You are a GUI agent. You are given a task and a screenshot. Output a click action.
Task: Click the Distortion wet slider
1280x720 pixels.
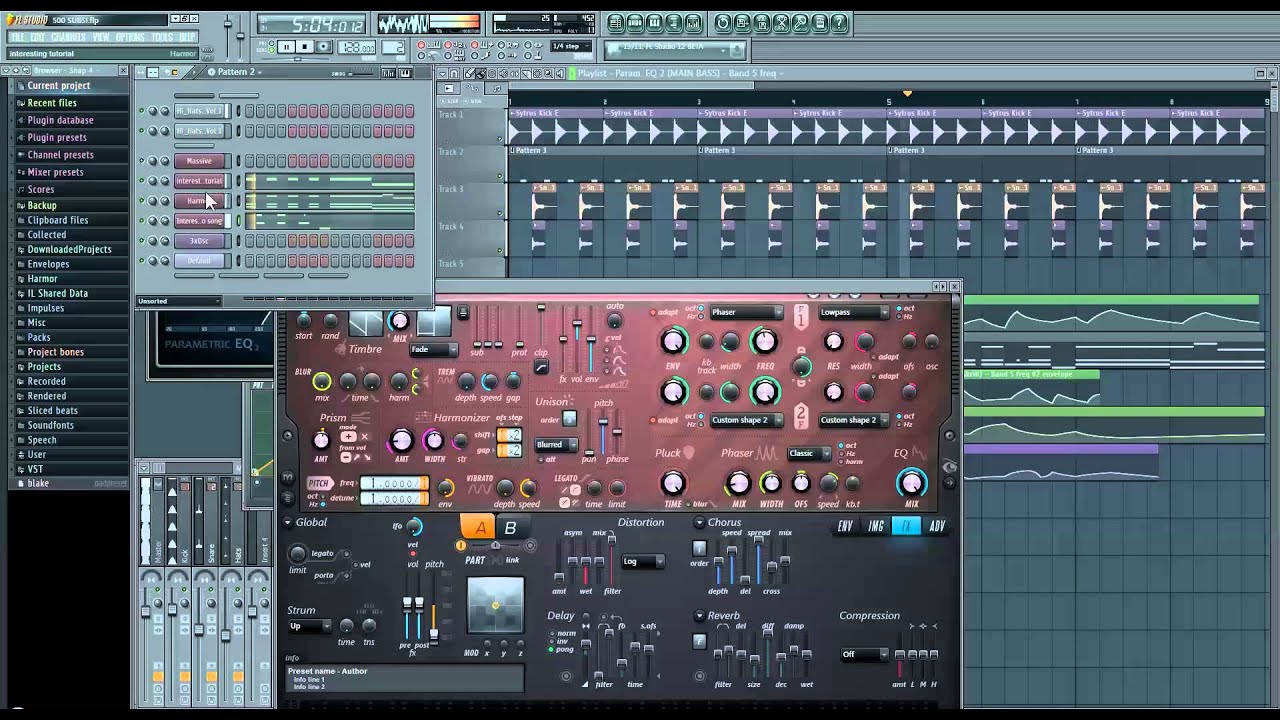point(585,563)
